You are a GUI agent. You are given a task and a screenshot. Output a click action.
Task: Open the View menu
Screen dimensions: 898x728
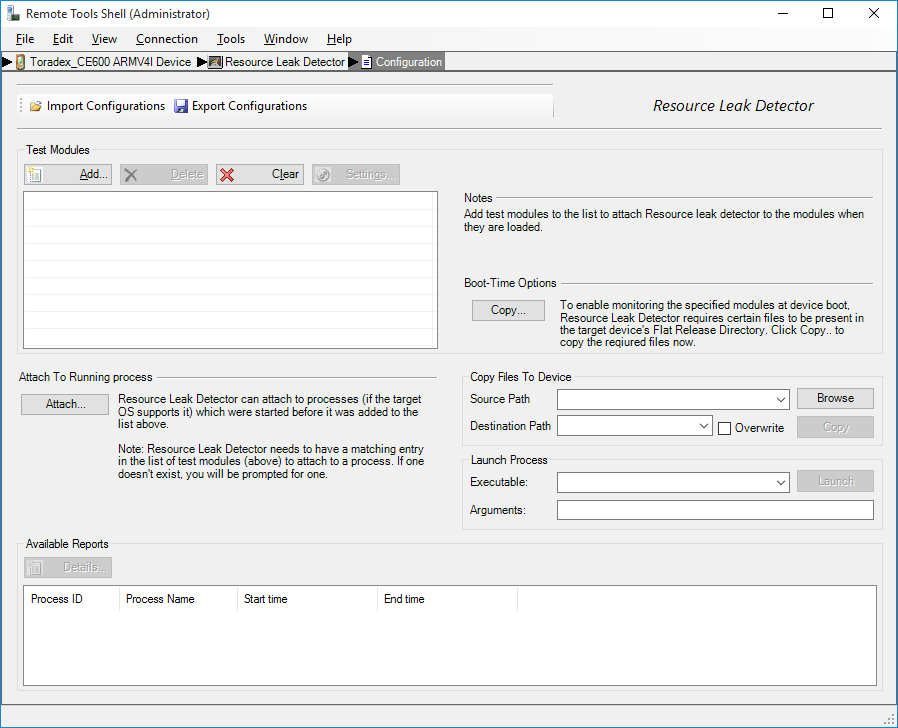pyautogui.click(x=104, y=39)
